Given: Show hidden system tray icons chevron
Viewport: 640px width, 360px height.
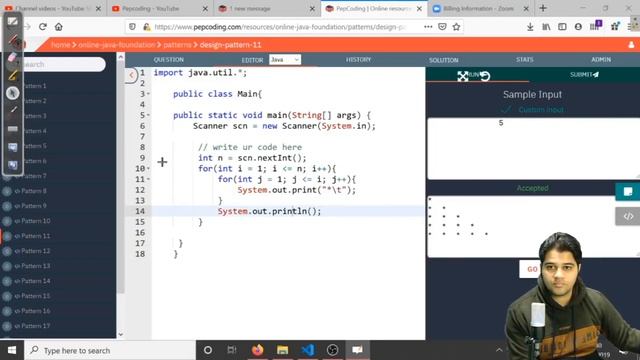Looking at the screenshot, I should pos(499,350).
